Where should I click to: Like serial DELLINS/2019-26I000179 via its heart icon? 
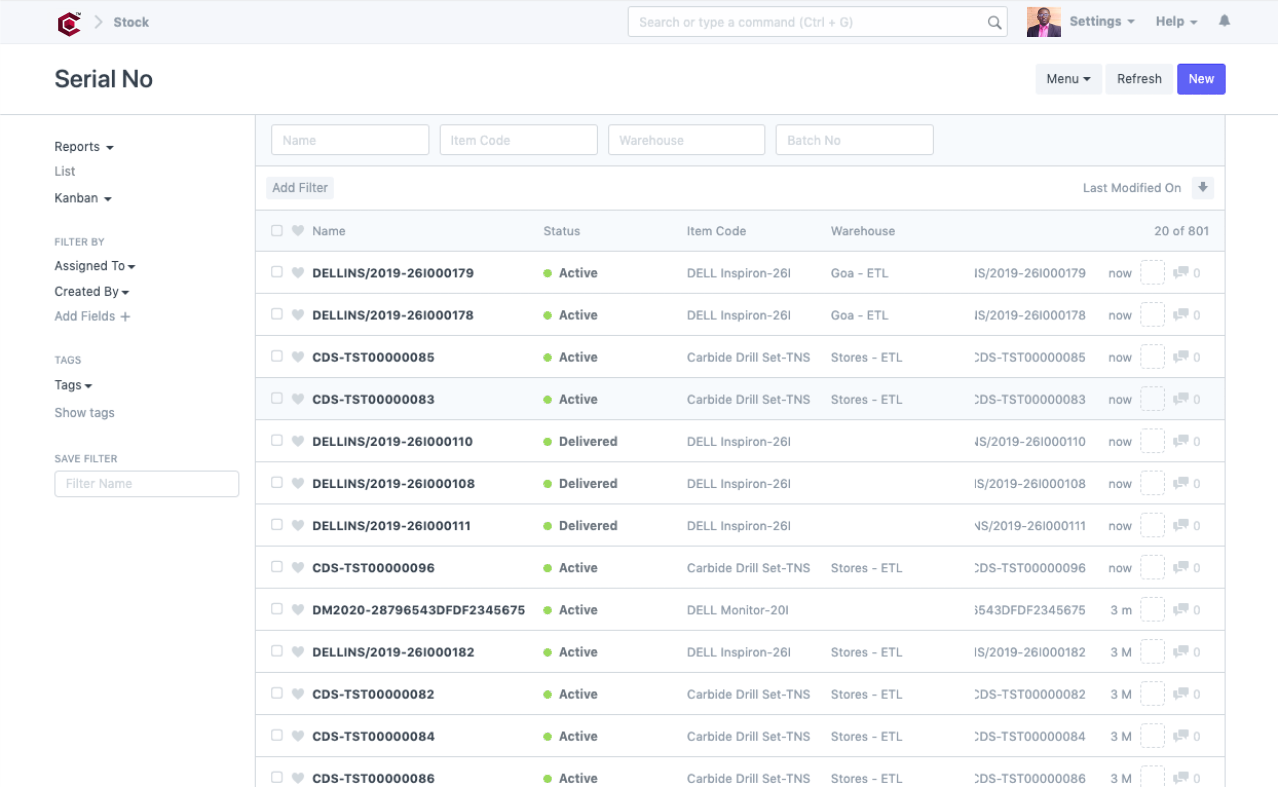297,272
